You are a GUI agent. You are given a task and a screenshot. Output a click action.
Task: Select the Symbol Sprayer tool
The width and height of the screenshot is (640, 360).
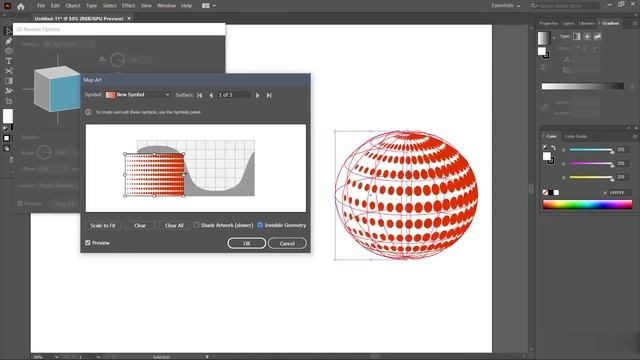pos(8,91)
